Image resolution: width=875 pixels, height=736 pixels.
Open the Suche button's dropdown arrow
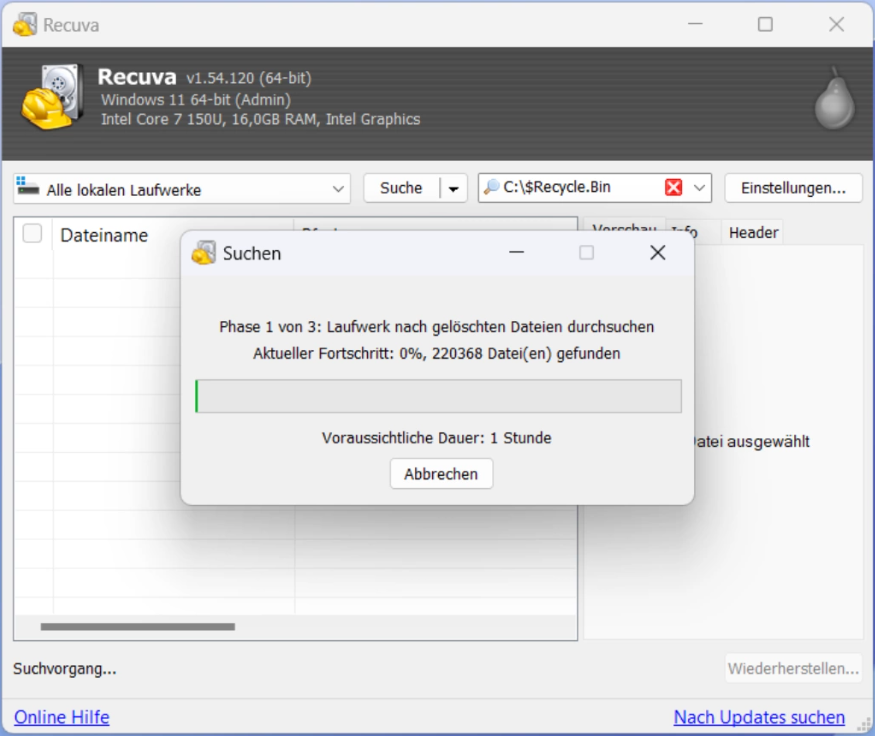[454, 189]
